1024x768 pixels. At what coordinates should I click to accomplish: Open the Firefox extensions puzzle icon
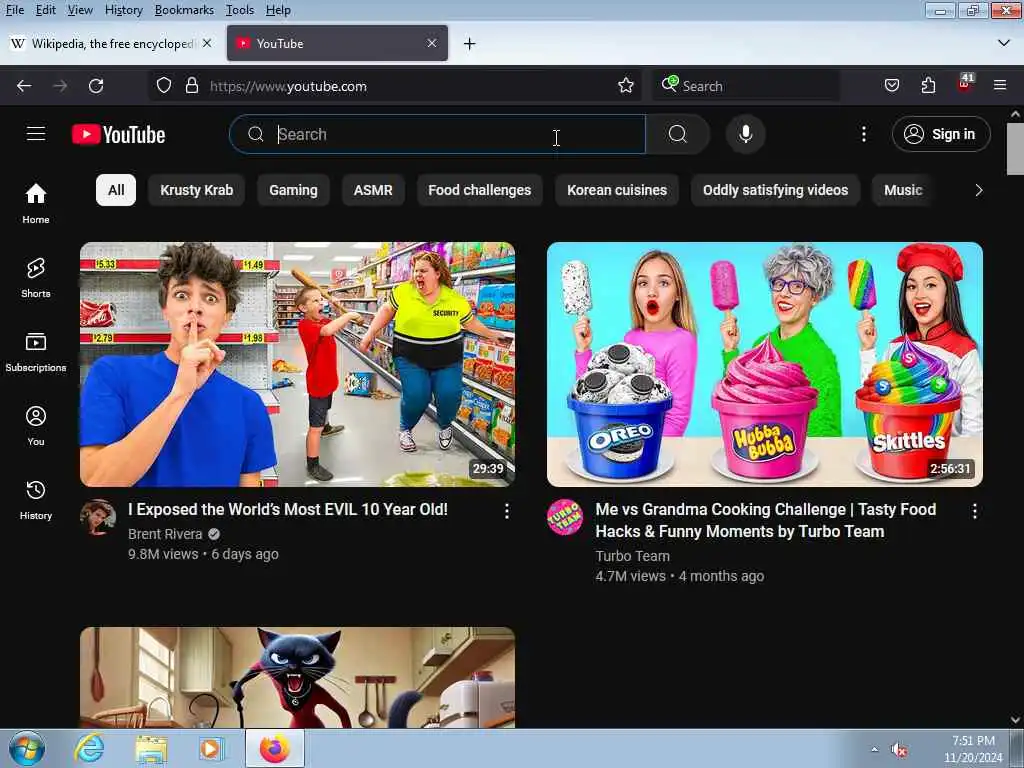928,86
